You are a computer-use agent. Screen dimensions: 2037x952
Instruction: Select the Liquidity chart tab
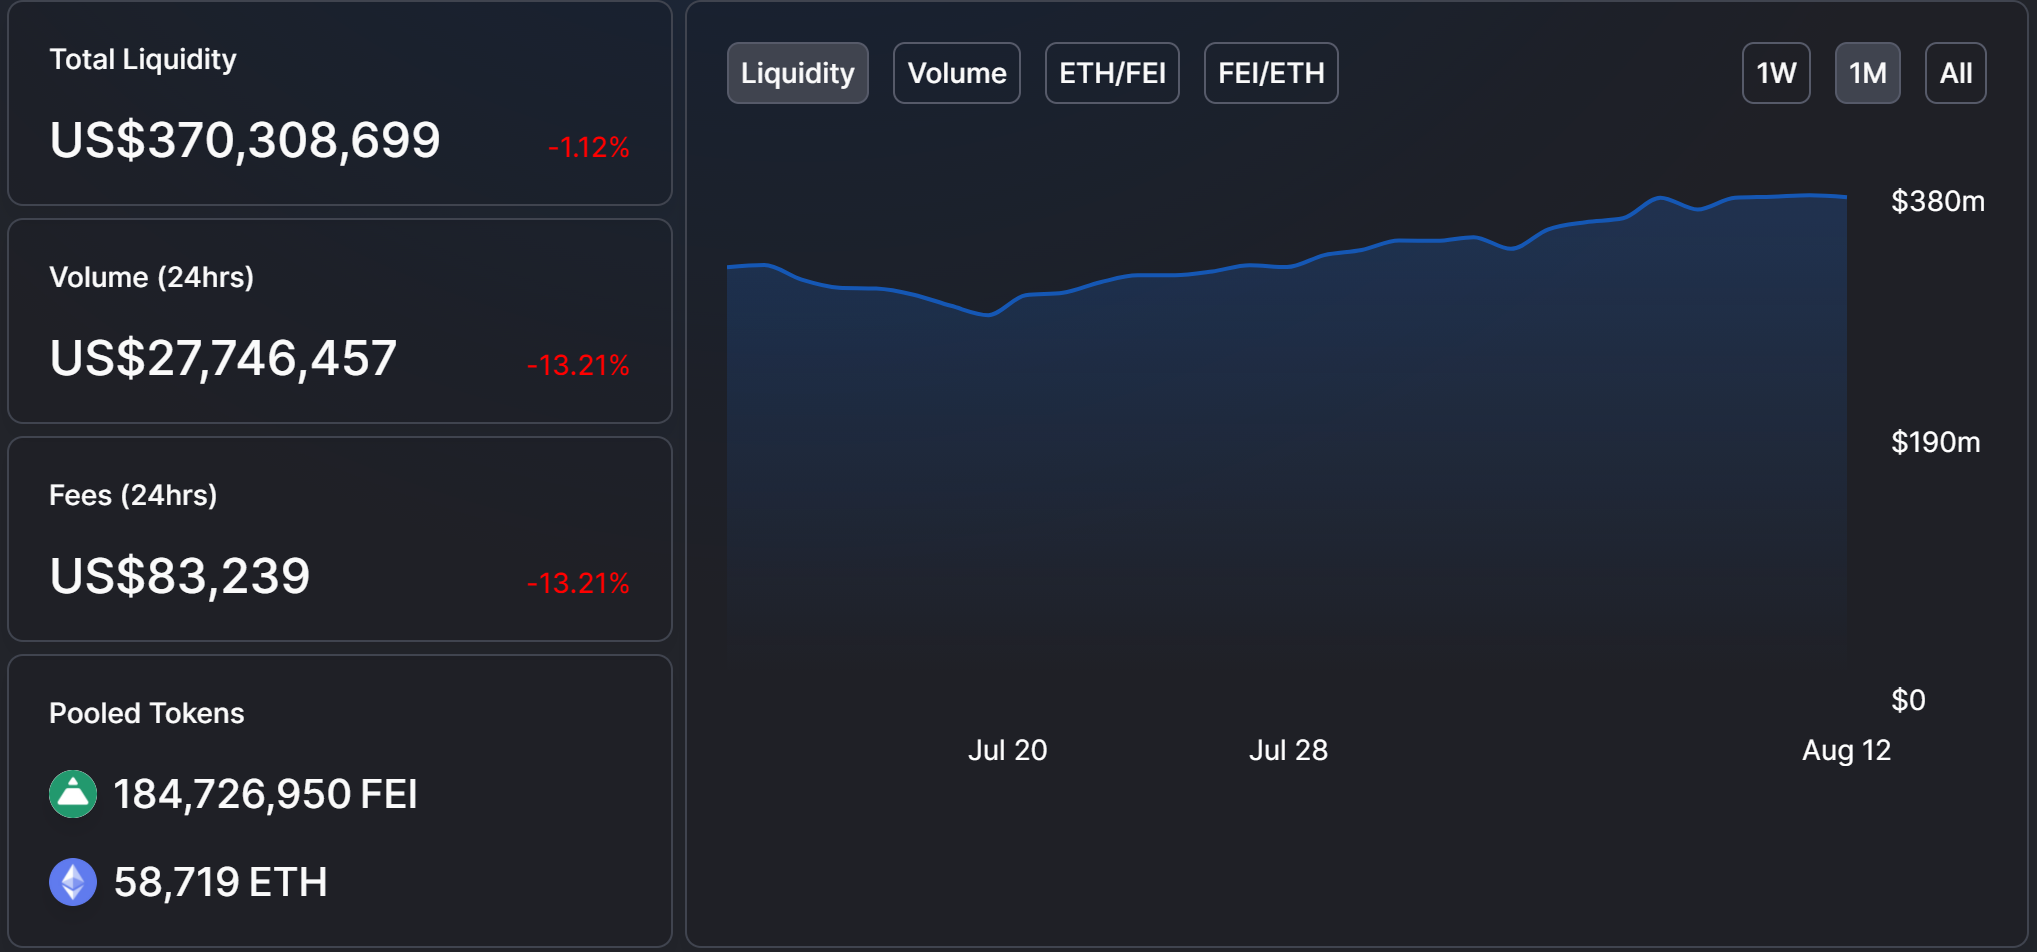(x=797, y=73)
